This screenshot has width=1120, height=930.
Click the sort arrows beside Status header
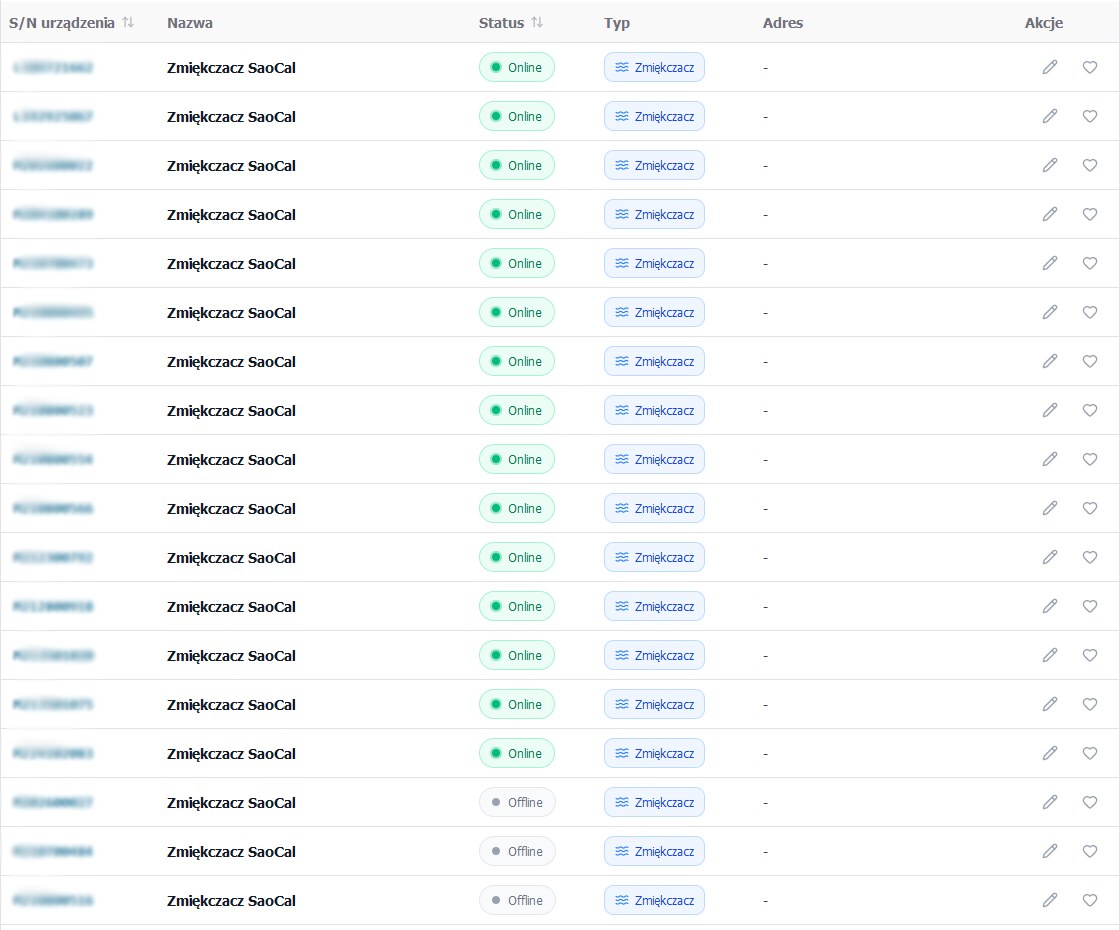537,23
